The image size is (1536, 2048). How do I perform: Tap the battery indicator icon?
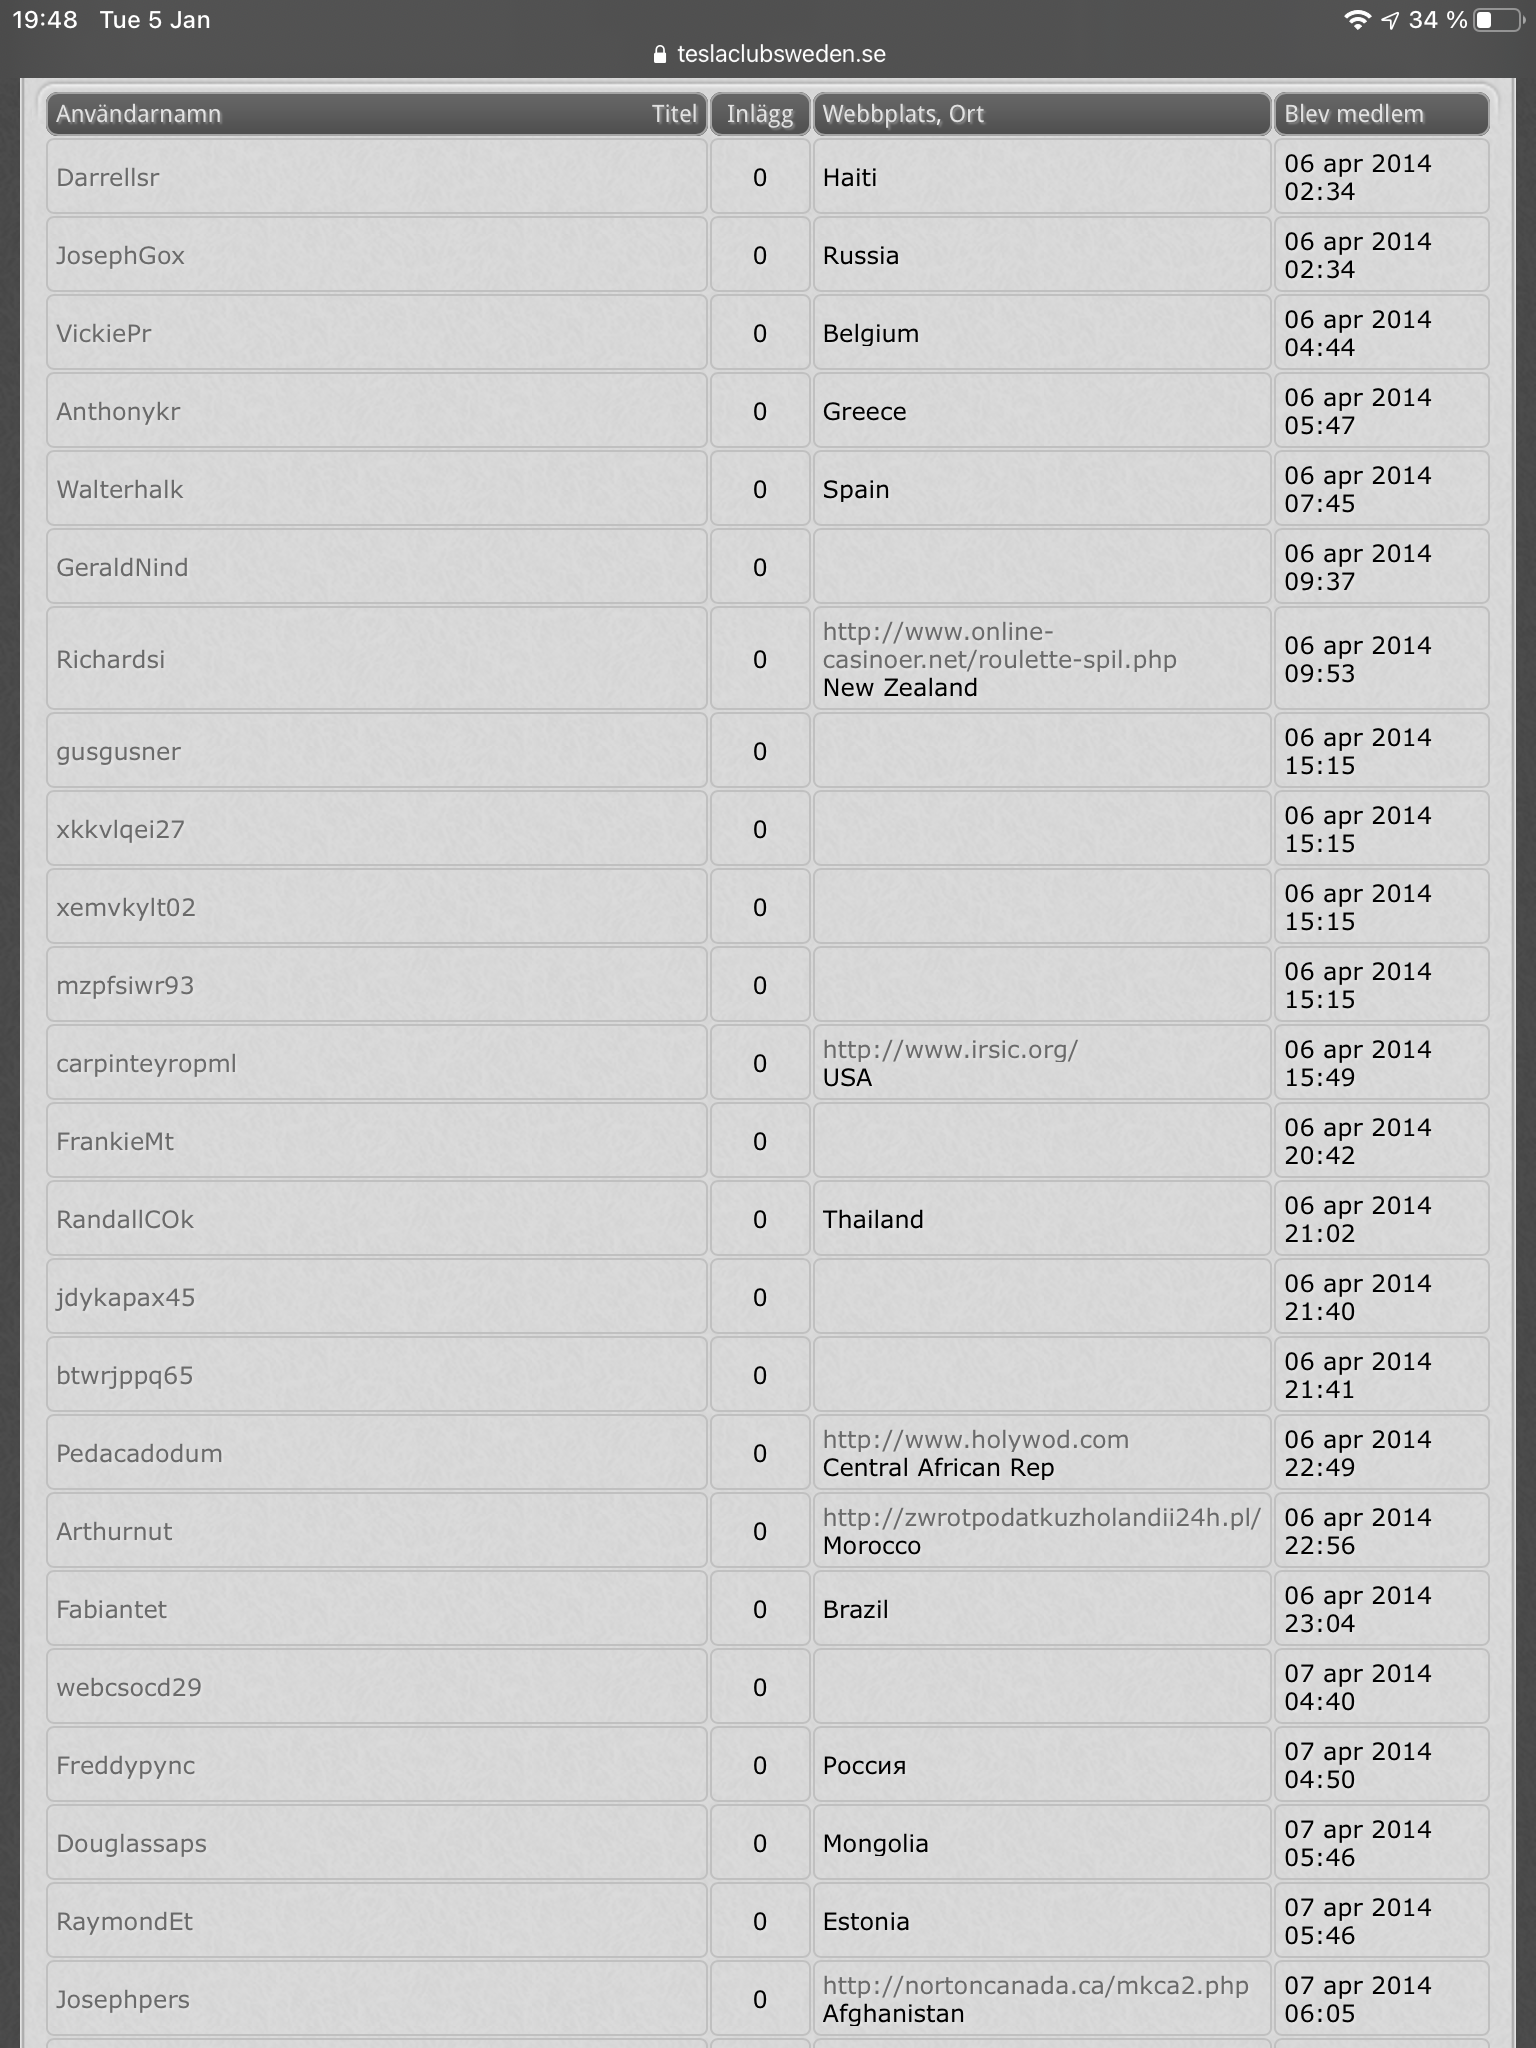pos(1497,20)
